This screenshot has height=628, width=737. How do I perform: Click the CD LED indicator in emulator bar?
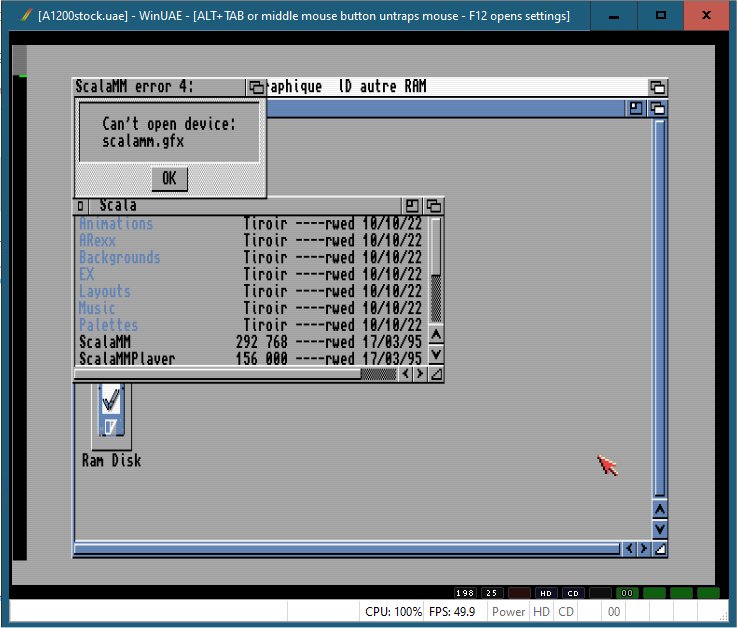[573, 593]
